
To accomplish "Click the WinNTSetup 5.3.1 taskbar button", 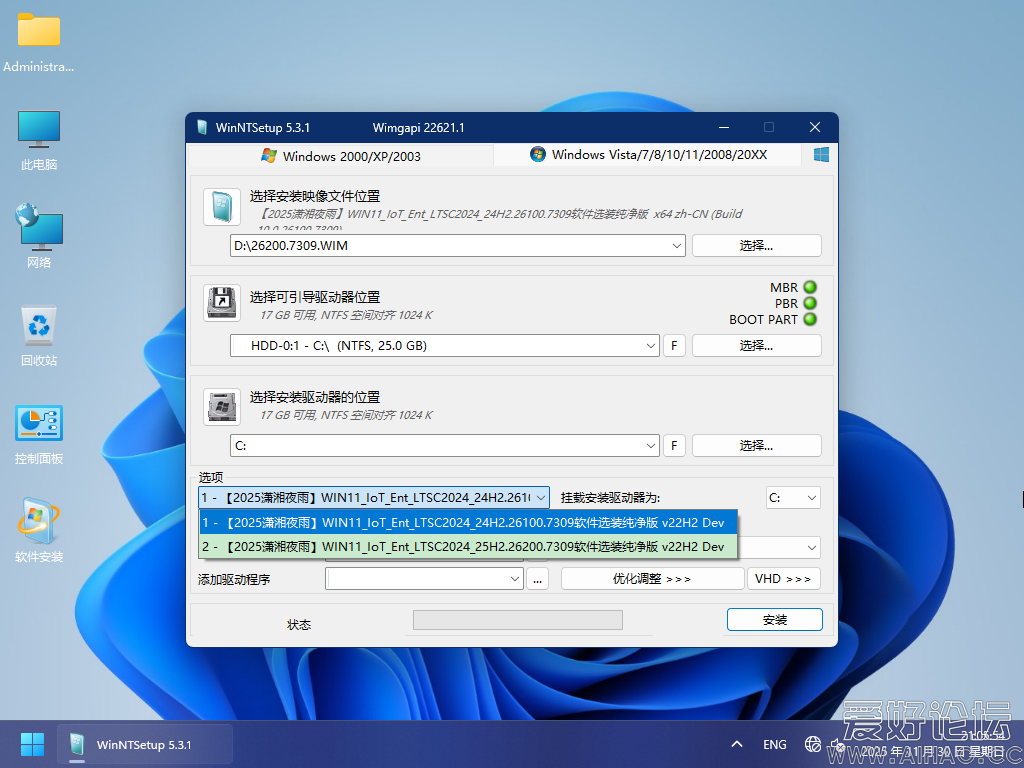I will point(144,744).
